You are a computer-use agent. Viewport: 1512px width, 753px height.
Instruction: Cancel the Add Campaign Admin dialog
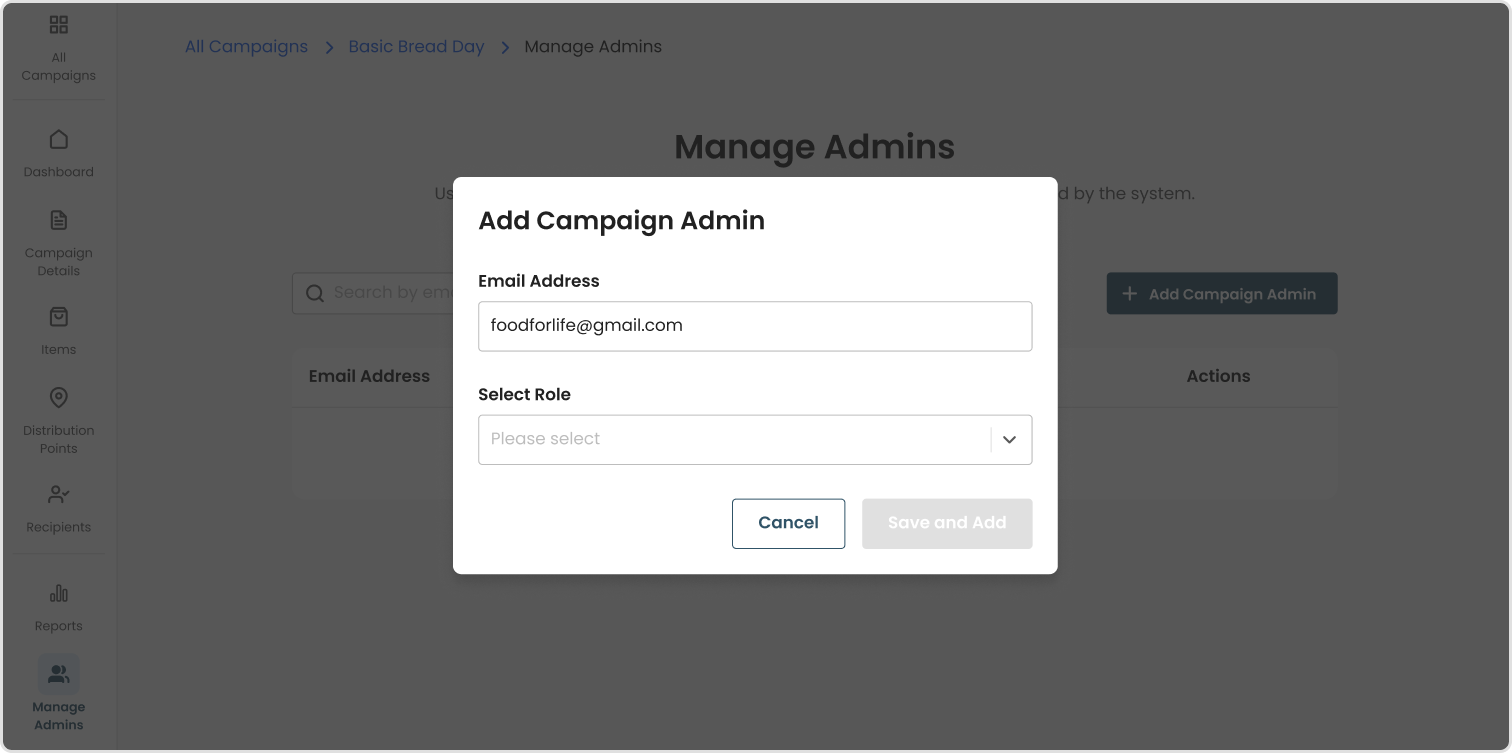tap(789, 523)
